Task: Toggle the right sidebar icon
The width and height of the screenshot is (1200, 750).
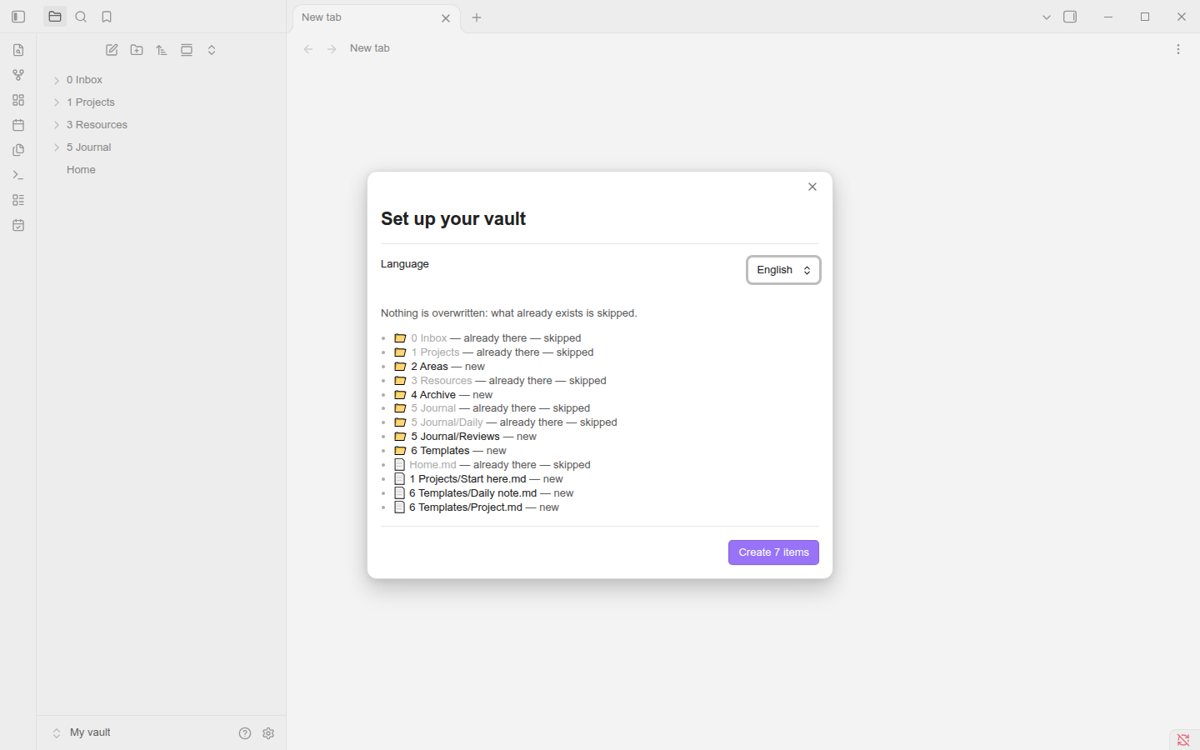Action: pos(1070,17)
